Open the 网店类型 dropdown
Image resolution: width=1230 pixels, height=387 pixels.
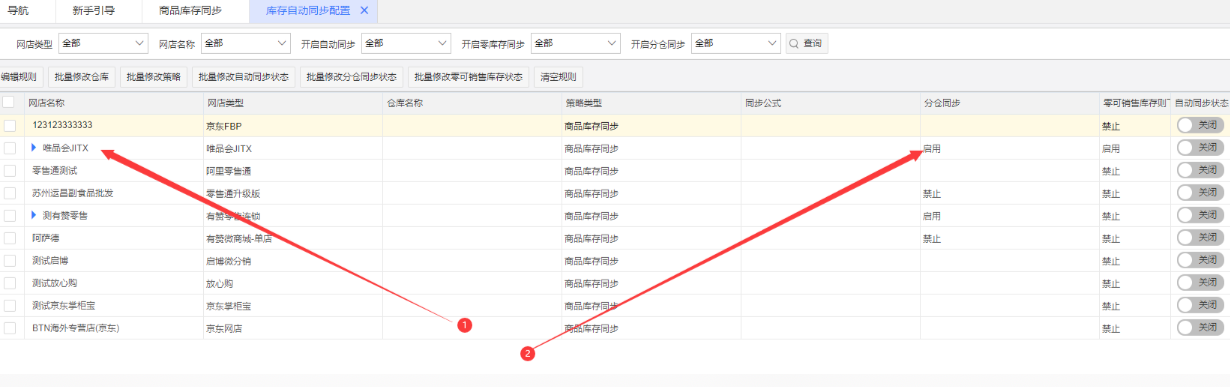tap(103, 43)
